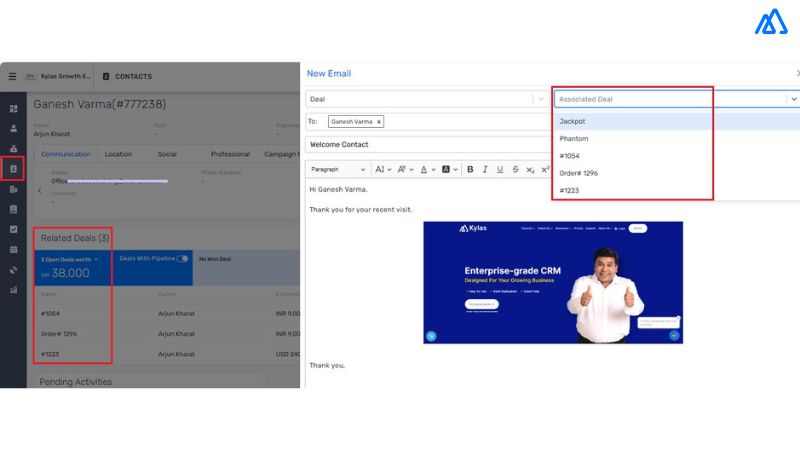Apply italic formatting in email editor

tap(485, 169)
